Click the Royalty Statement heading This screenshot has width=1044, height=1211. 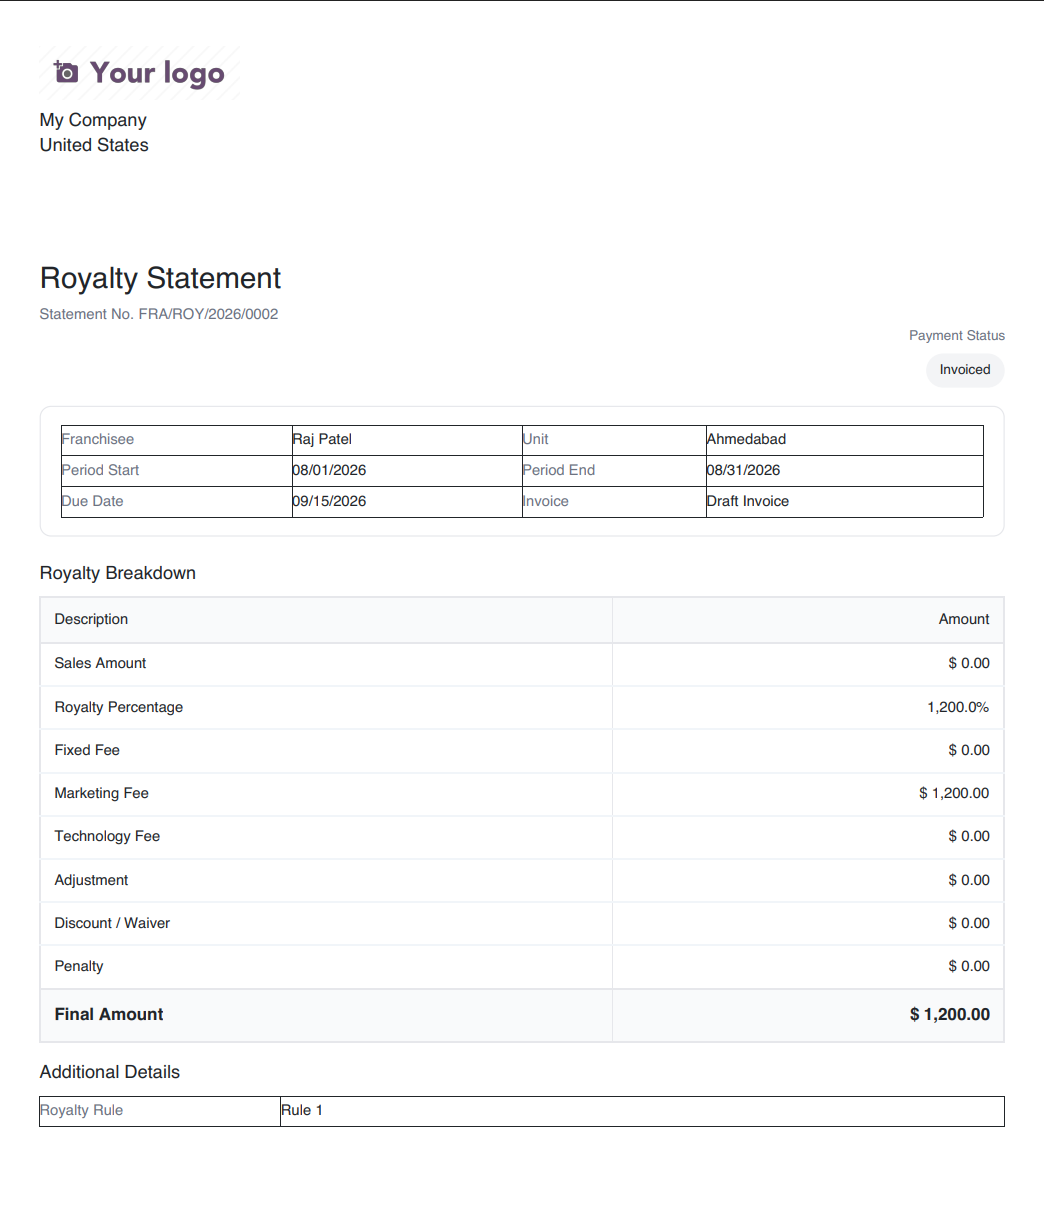point(161,278)
